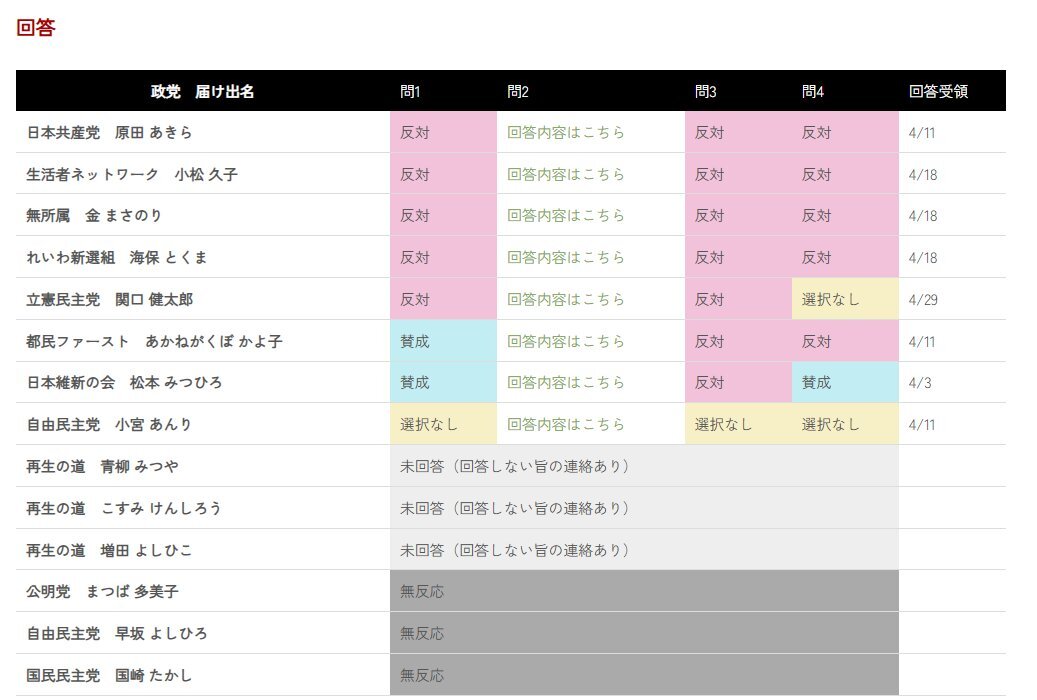Select the name 再生の道 青柳 みつや
The width and height of the screenshot is (1037, 700).
click(x=103, y=466)
